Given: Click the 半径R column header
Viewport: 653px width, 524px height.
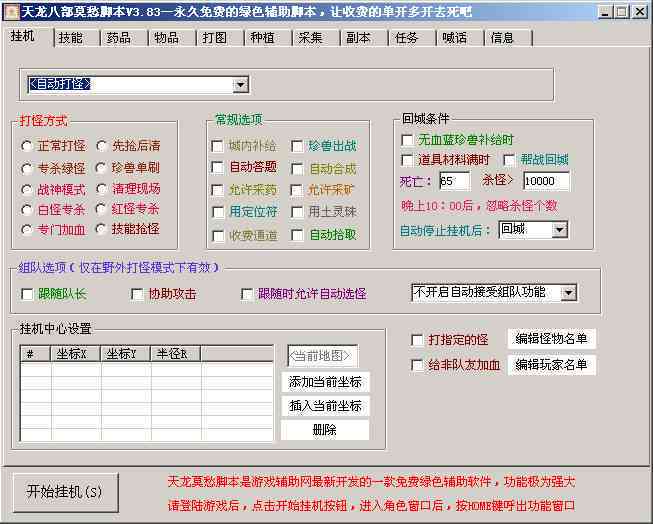Looking at the screenshot, I should (176, 354).
